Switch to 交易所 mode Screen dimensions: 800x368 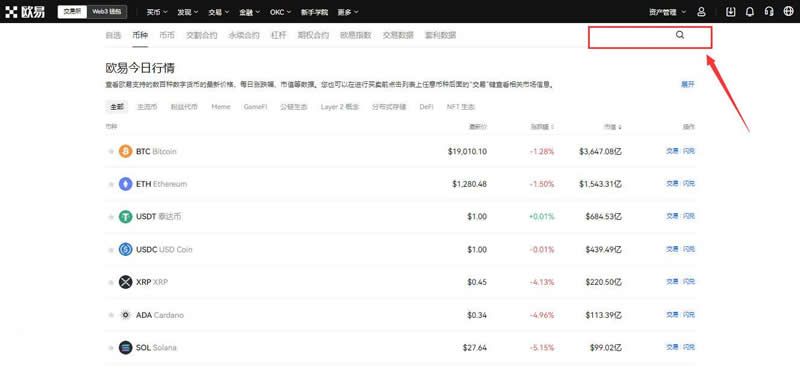72,12
